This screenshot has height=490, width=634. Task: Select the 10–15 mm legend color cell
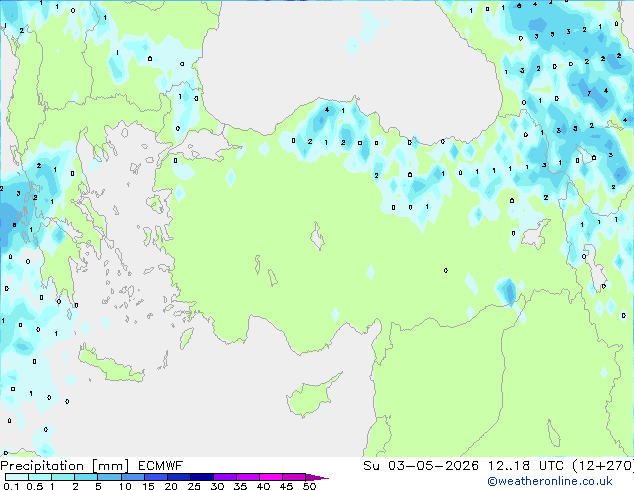pos(132,477)
